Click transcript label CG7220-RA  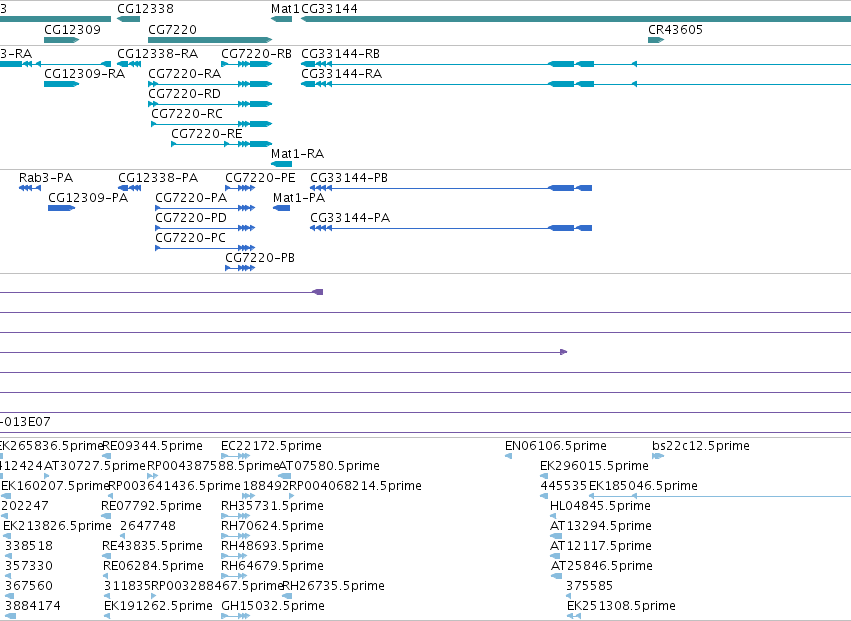[x=185, y=73]
